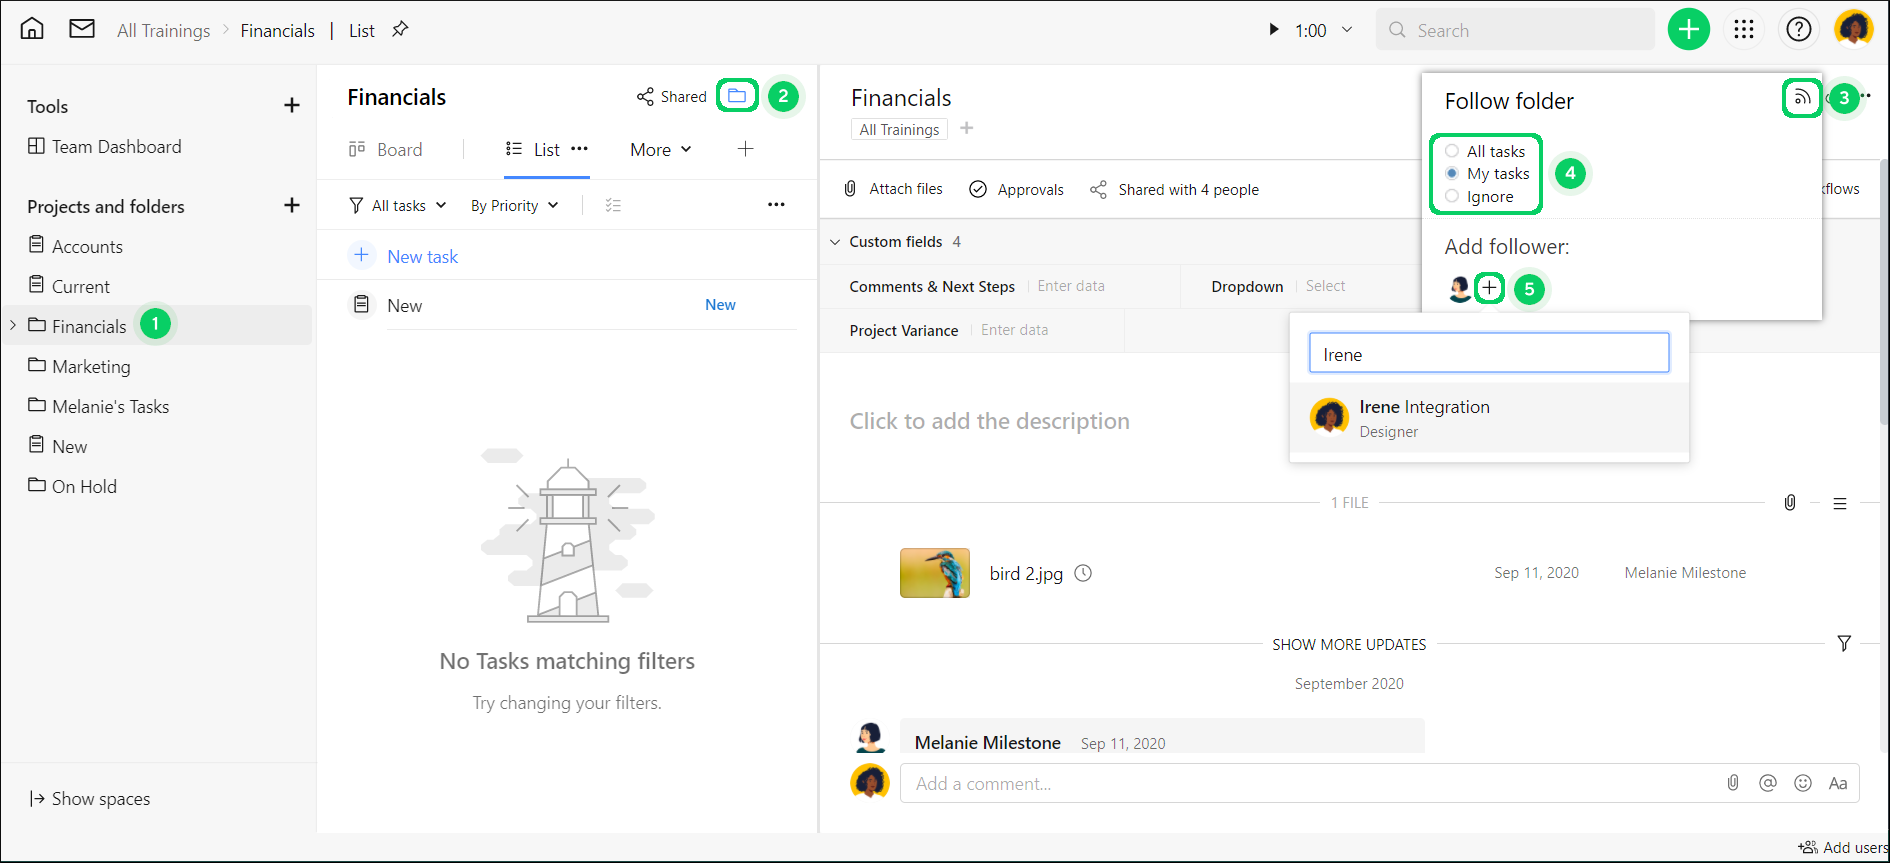Click the folder info icon beside Shared

coord(737,96)
